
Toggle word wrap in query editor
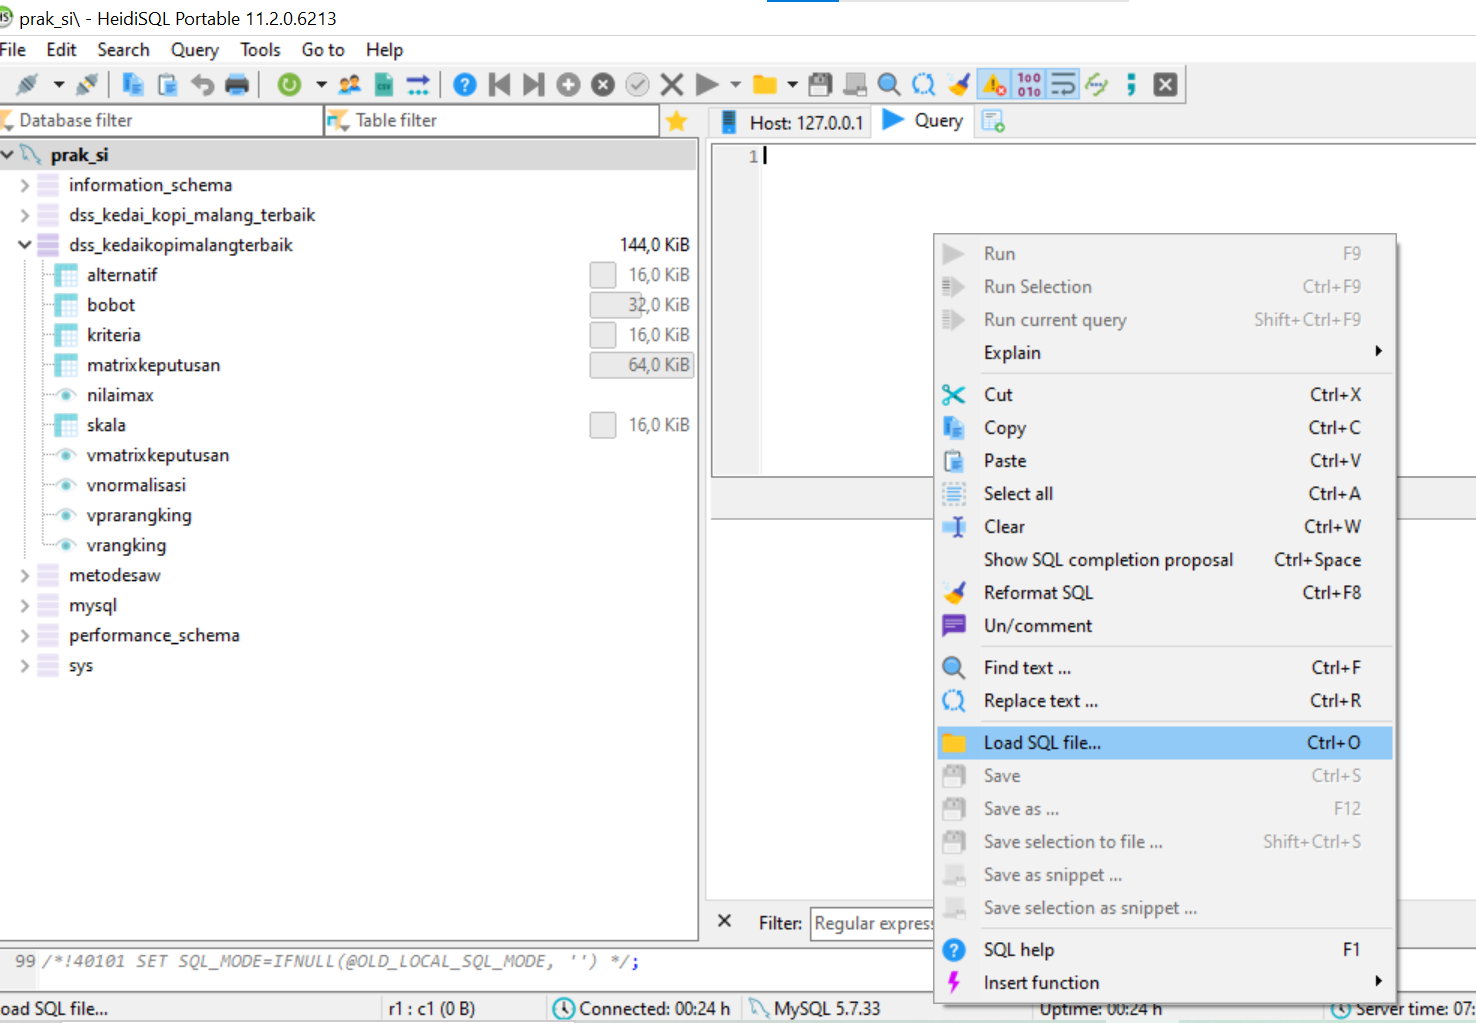click(1063, 85)
